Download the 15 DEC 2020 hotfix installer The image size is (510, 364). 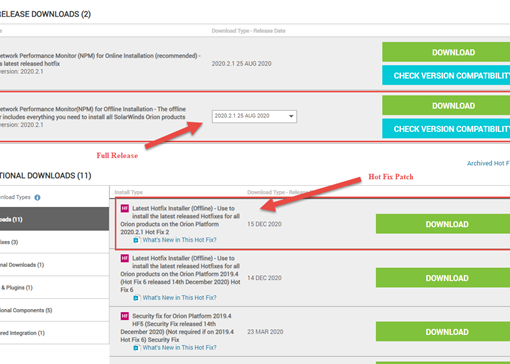443,224
